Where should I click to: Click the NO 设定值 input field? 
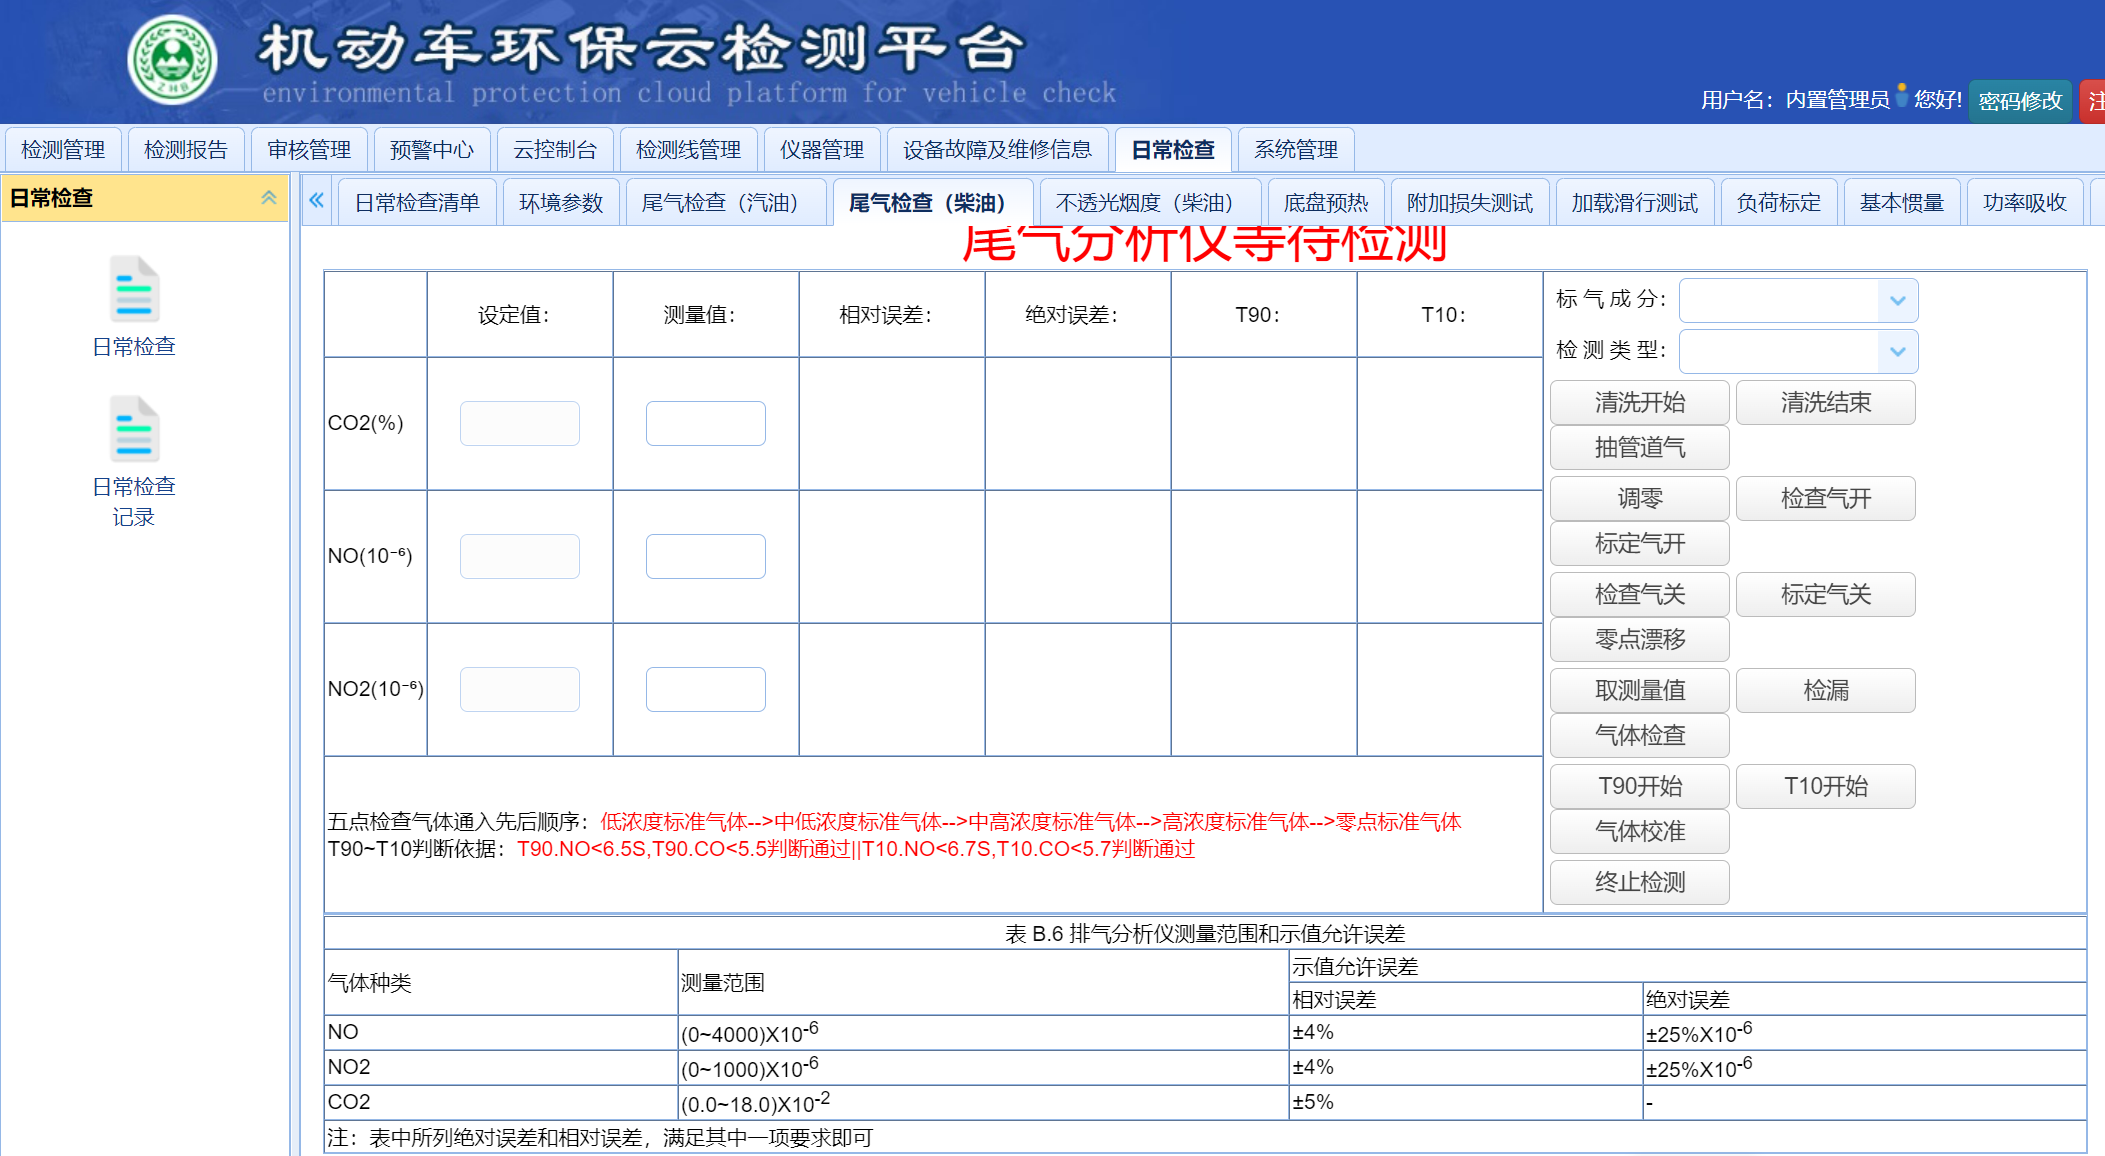(520, 557)
